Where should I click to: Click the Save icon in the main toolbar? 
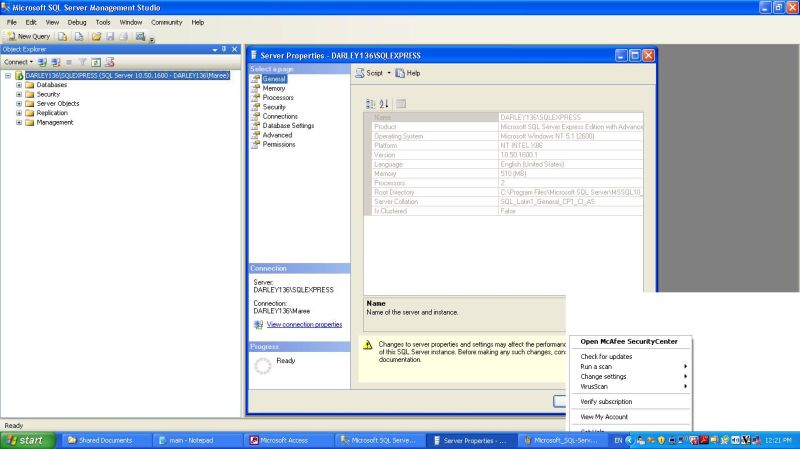pos(110,36)
